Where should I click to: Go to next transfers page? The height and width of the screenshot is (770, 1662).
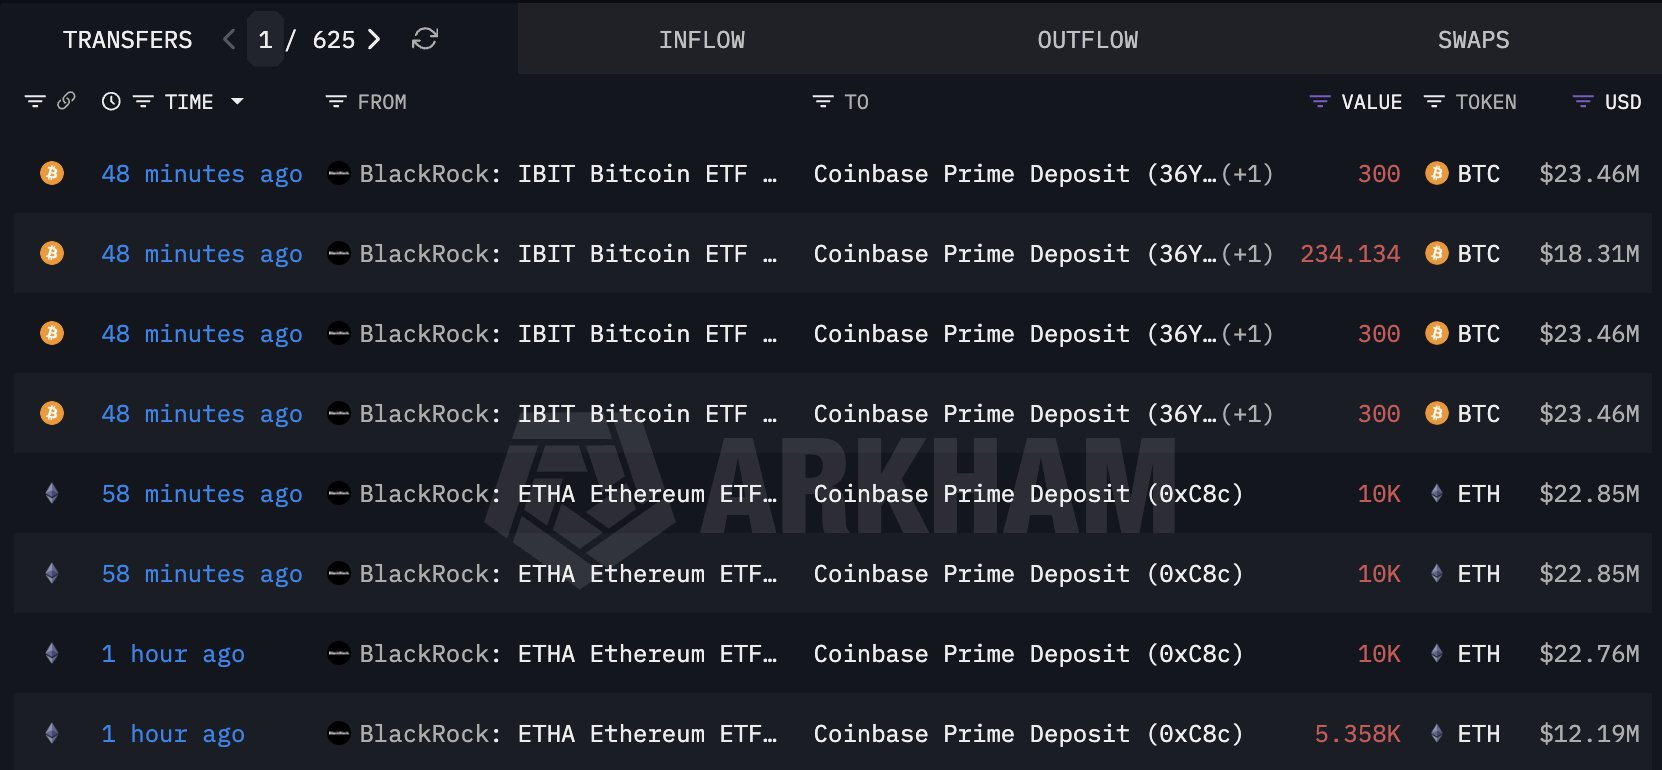374,39
